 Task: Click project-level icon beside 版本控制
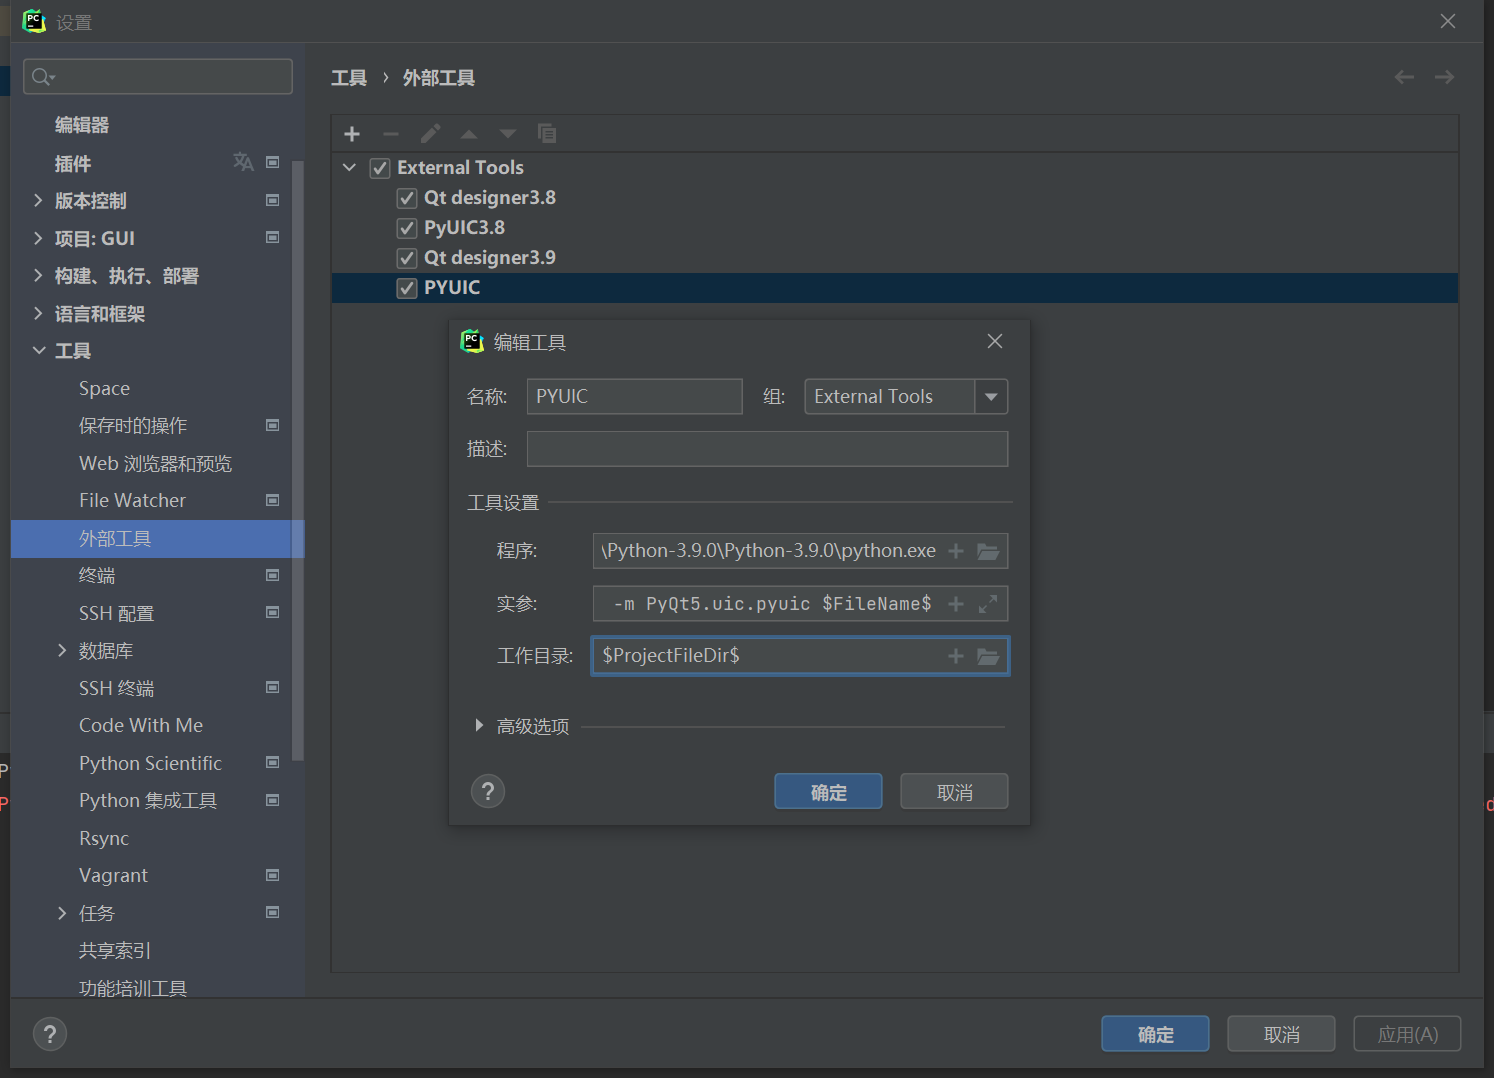(272, 200)
